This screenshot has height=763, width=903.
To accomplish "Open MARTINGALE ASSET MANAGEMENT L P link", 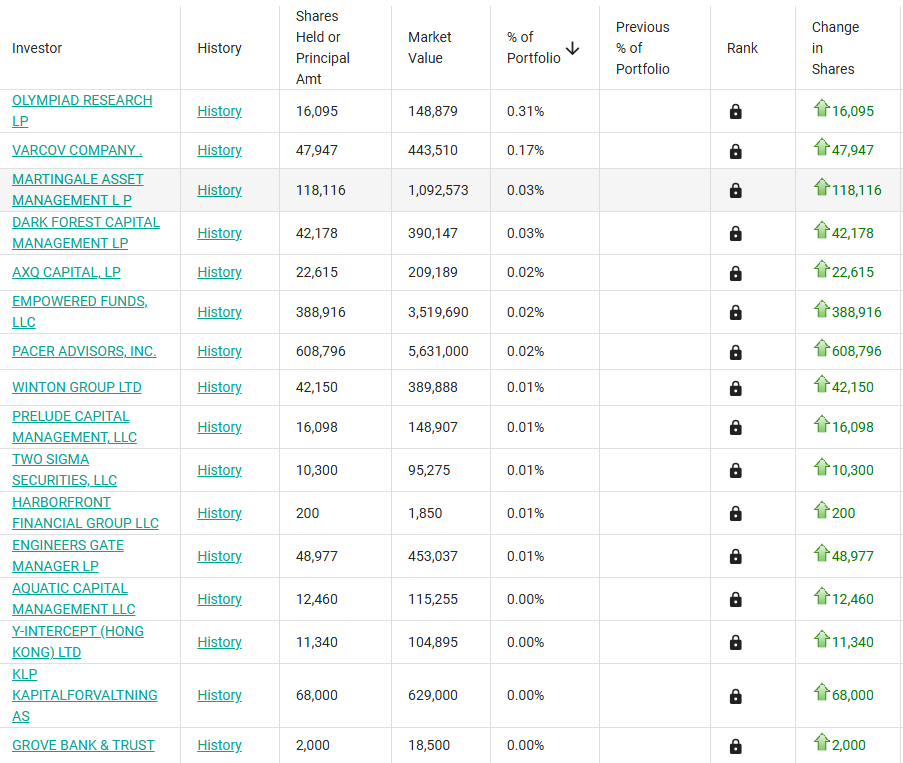I will click(78, 189).
